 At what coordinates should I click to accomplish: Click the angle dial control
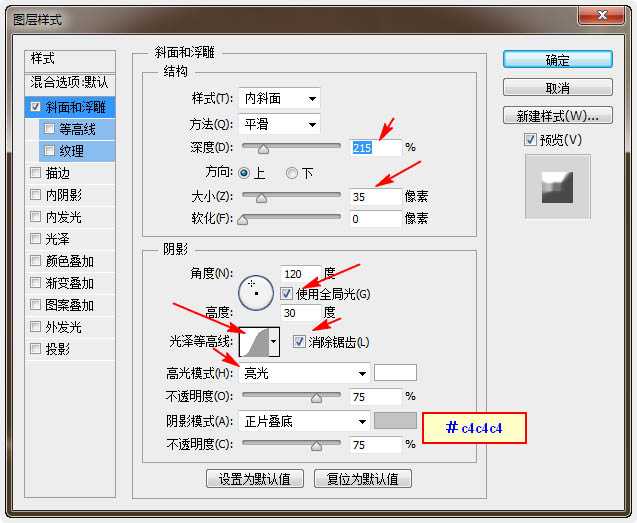(x=256, y=293)
